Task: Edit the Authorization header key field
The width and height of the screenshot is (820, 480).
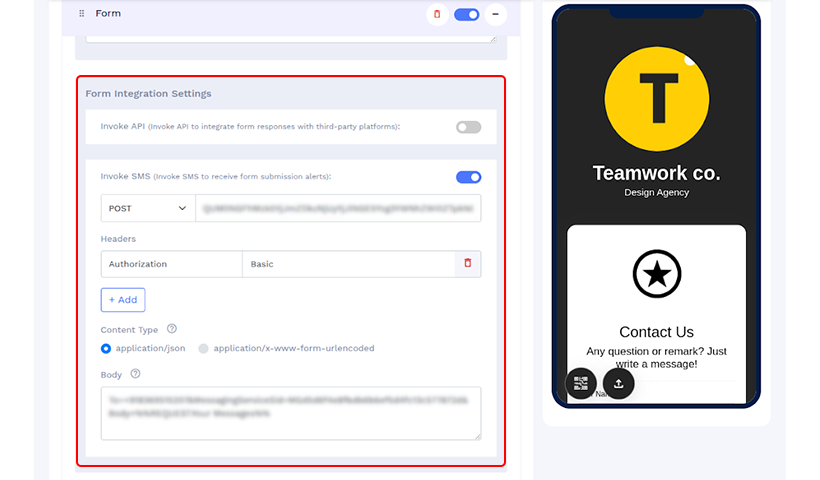Action: pos(172,264)
